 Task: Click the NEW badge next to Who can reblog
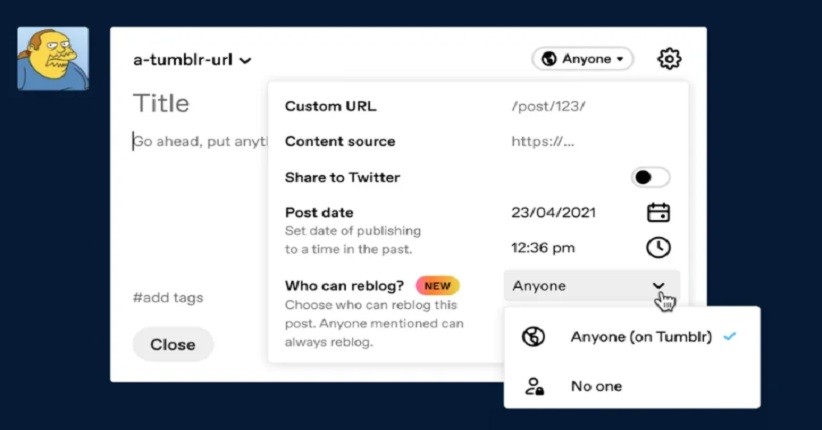tap(437, 286)
